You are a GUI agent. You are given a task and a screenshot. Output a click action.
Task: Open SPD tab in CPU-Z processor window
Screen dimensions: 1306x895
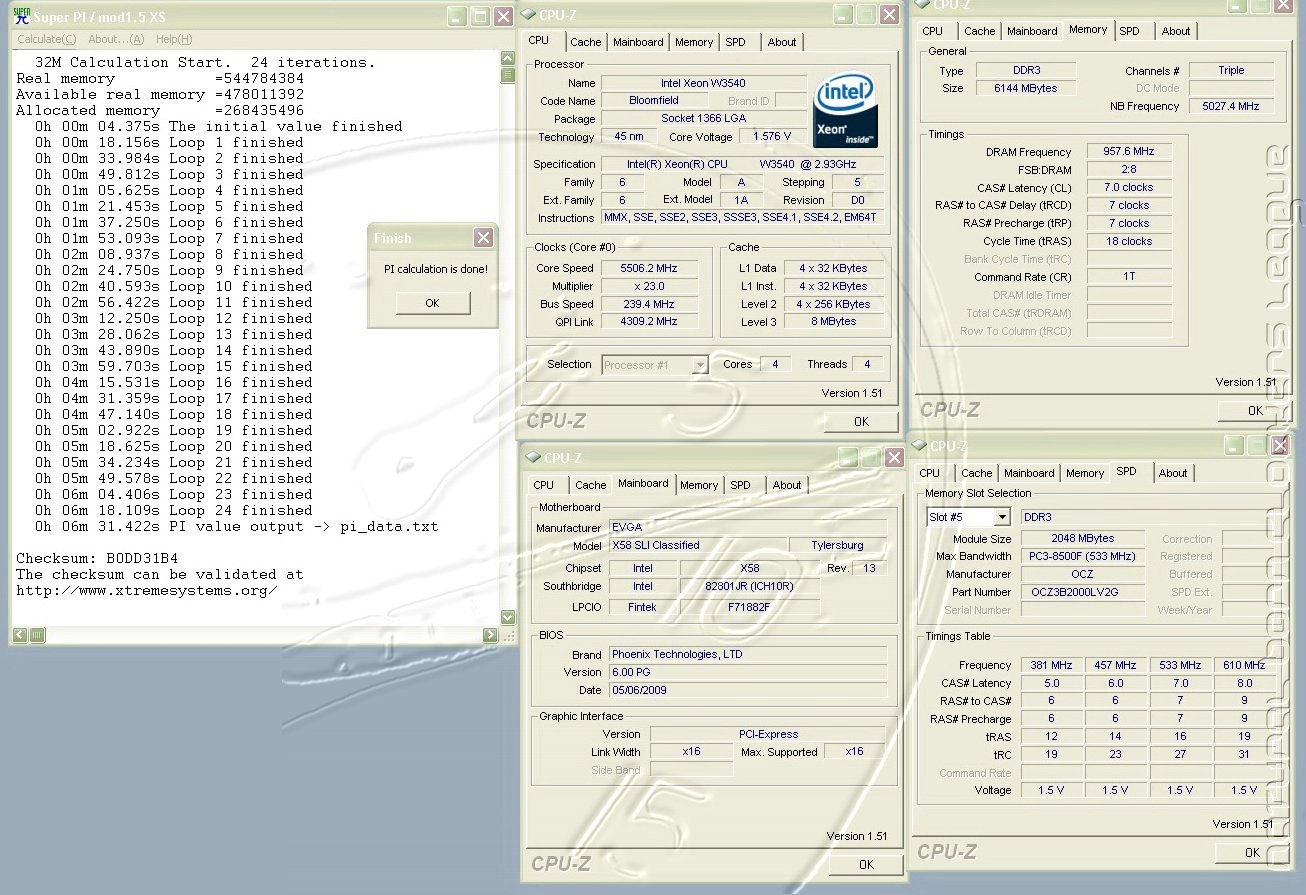735,42
